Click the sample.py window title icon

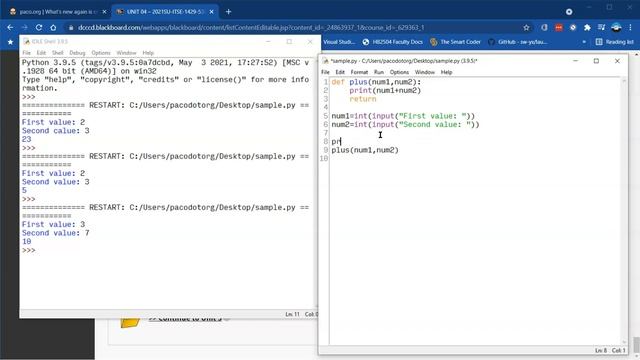[x=325, y=61]
